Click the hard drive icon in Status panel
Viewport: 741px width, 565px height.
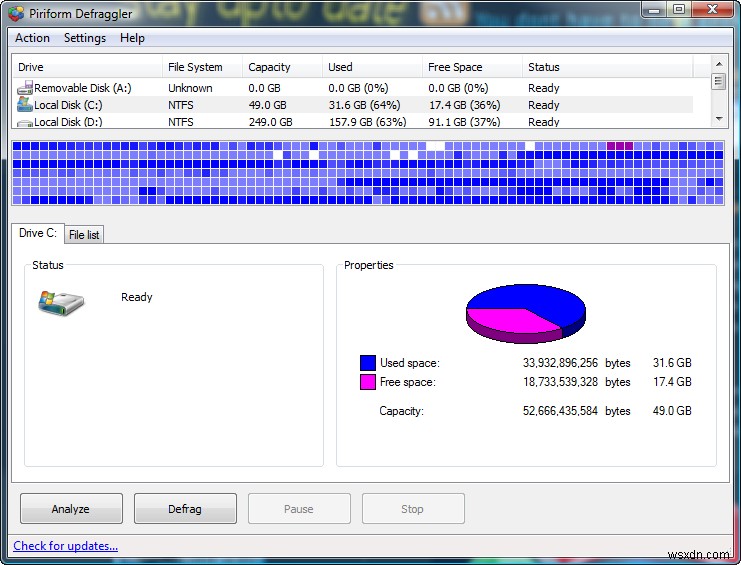(61, 303)
